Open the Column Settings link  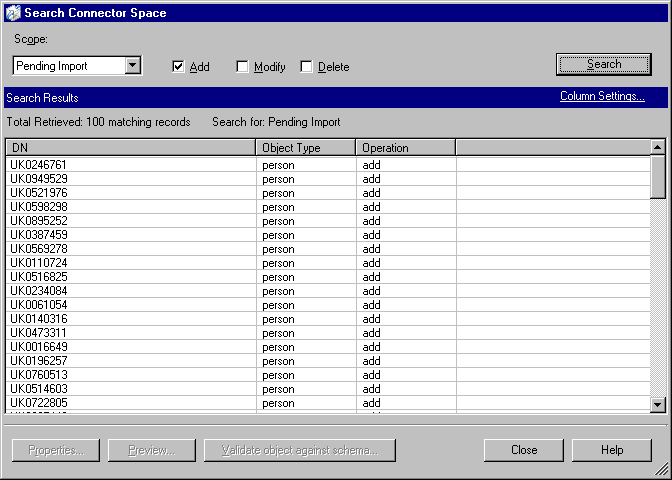[x=602, y=96]
